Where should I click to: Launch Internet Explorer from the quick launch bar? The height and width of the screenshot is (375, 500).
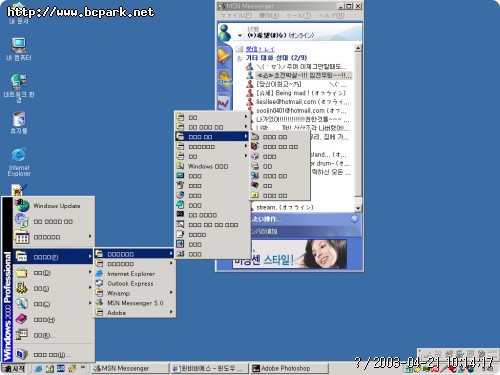(39, 368)
